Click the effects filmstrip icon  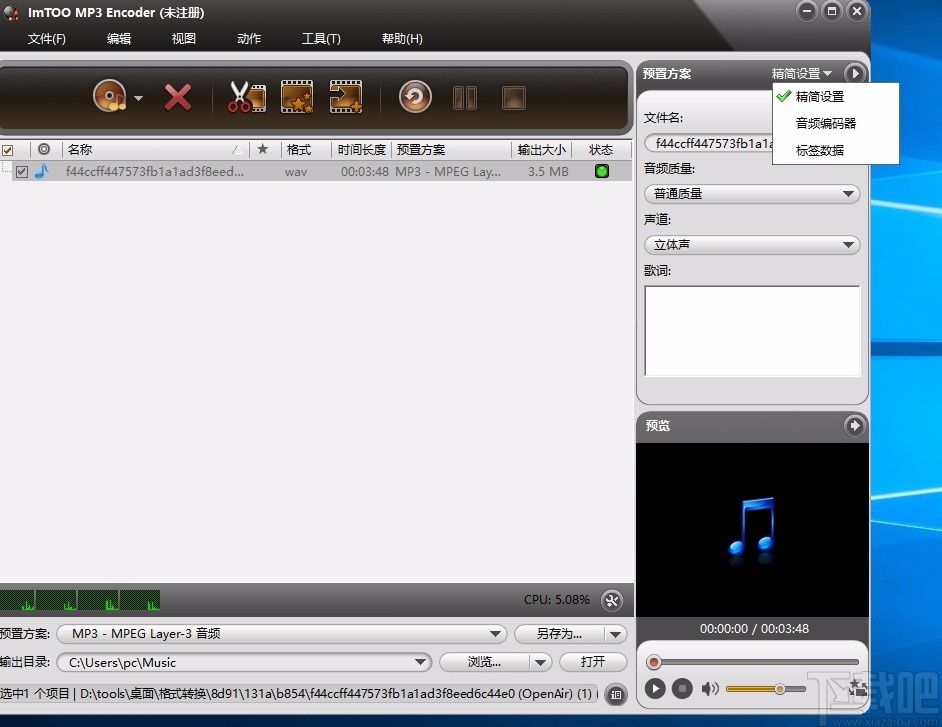click(296, 97)
